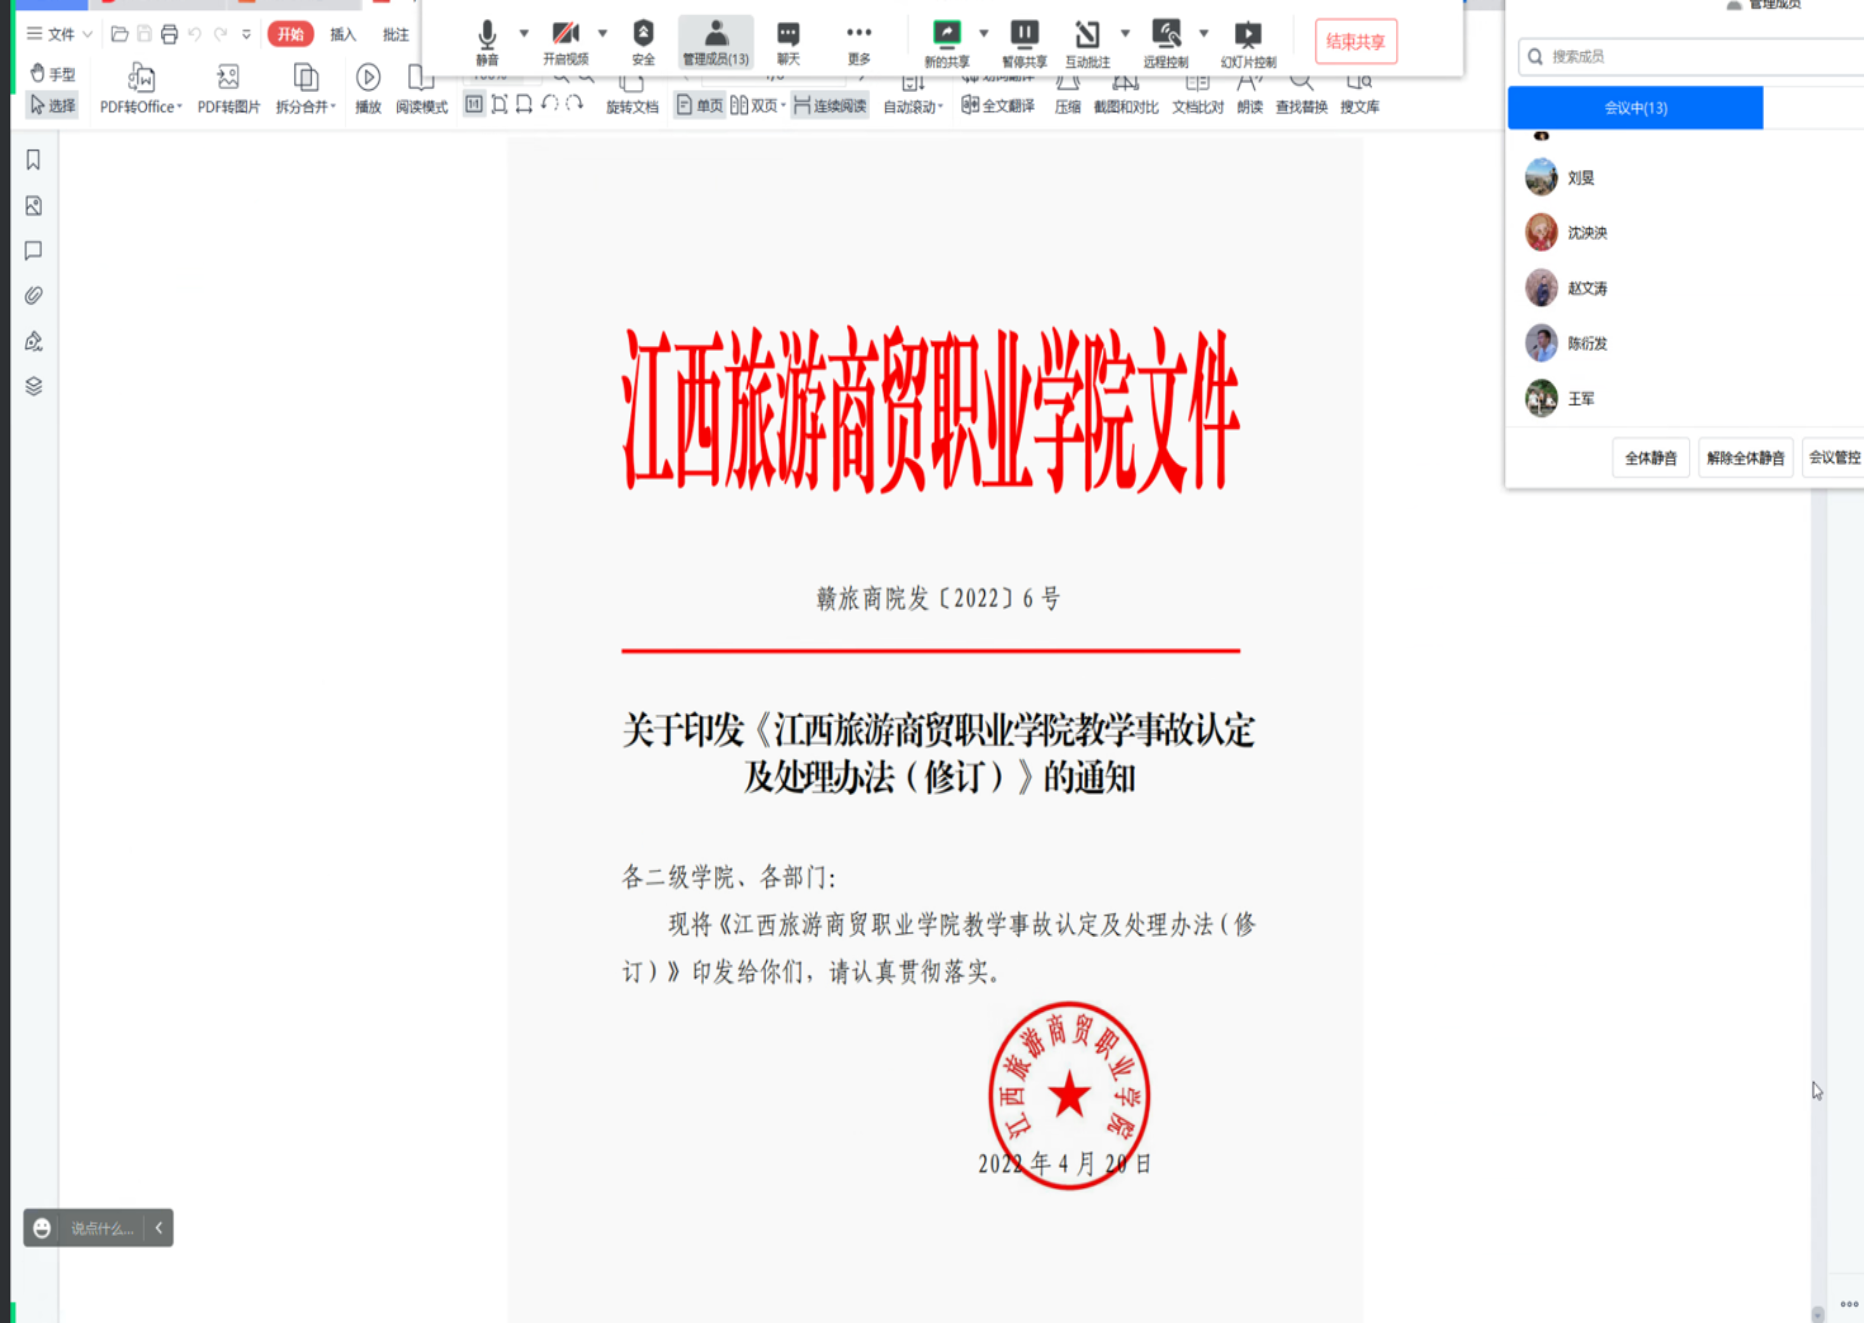The image size is (1865, 1323).
Task: Click the Pause Sharing icon
Action: (x=1024, y=41)
